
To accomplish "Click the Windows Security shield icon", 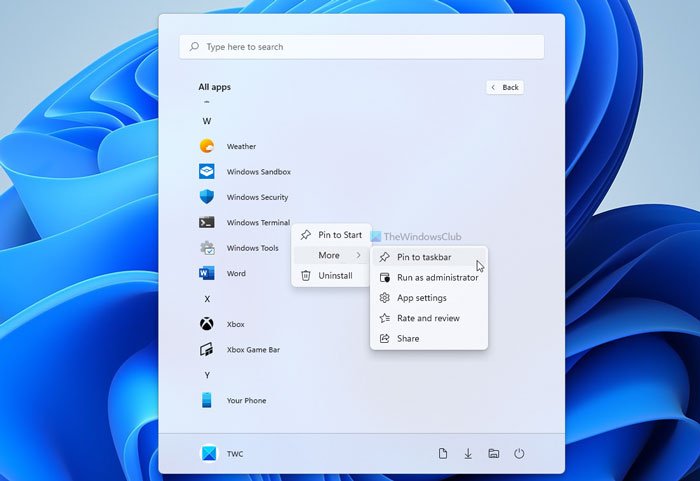I will click(207, 197).
